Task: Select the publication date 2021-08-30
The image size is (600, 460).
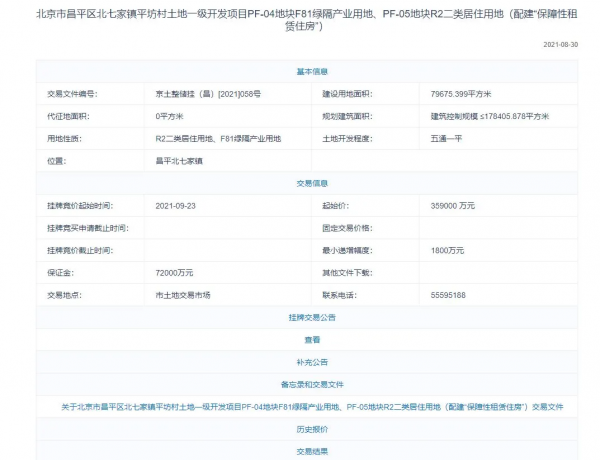Action: point(561,45)
